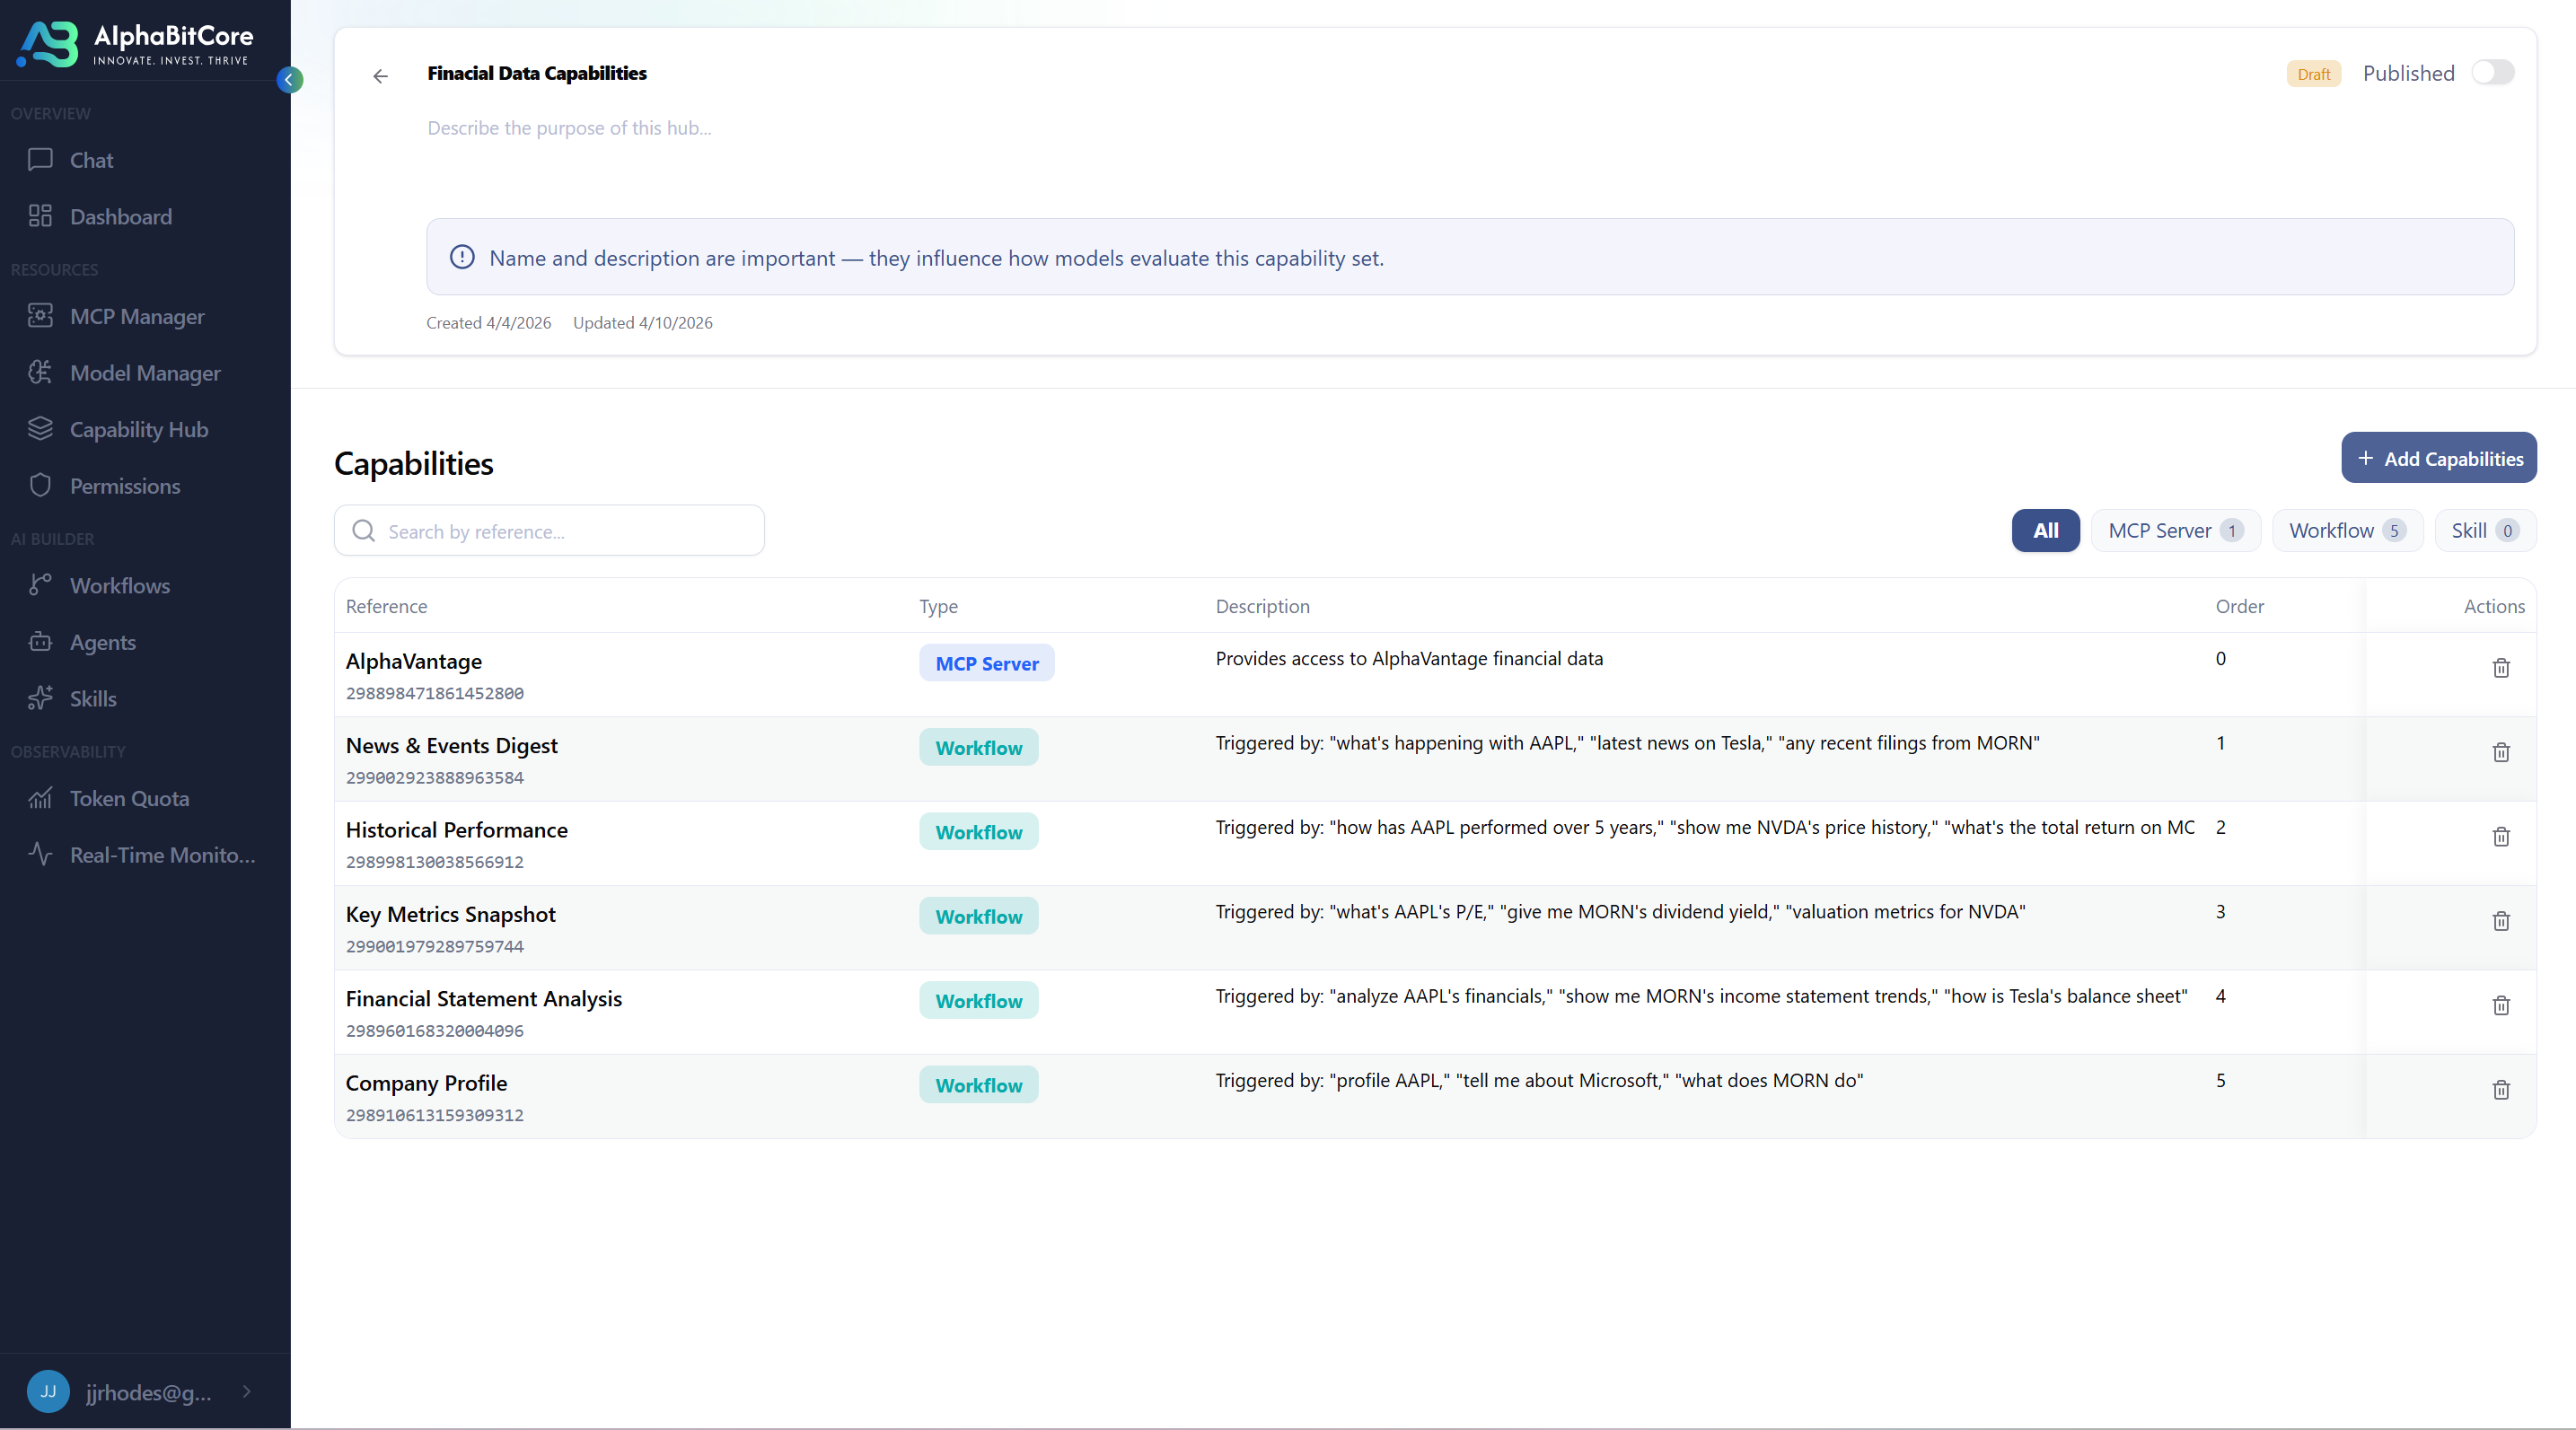Filter capabilities by Skill
Screen dimensions: 2576x1430
click(x=2484, y=530)
